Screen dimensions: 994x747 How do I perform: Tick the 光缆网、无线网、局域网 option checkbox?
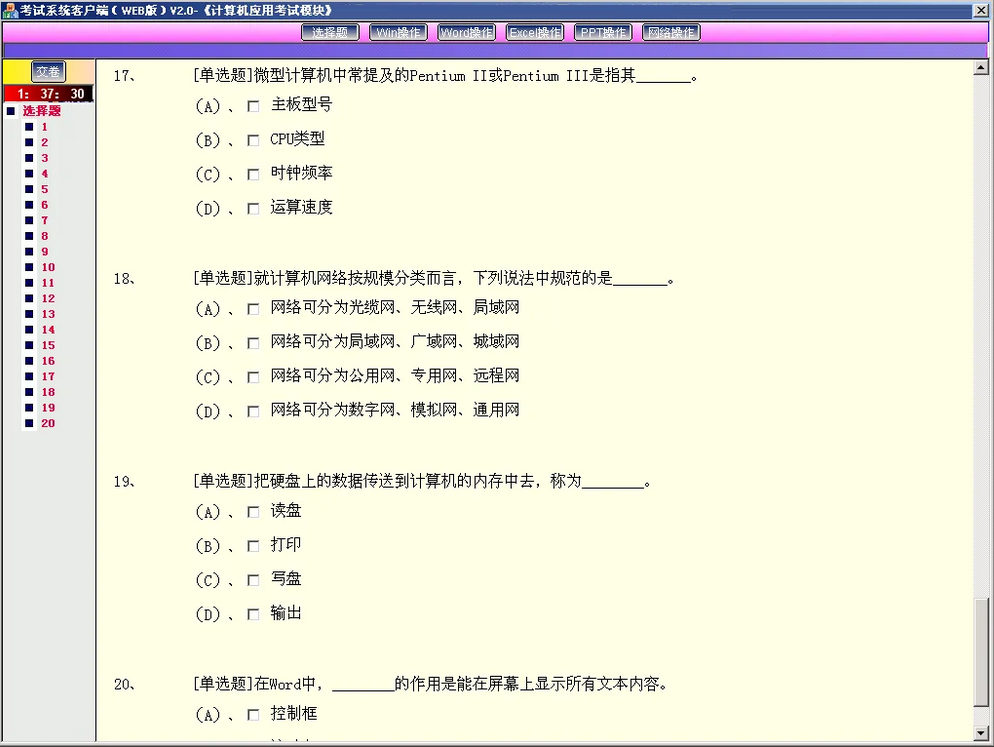tap(253, 309)
